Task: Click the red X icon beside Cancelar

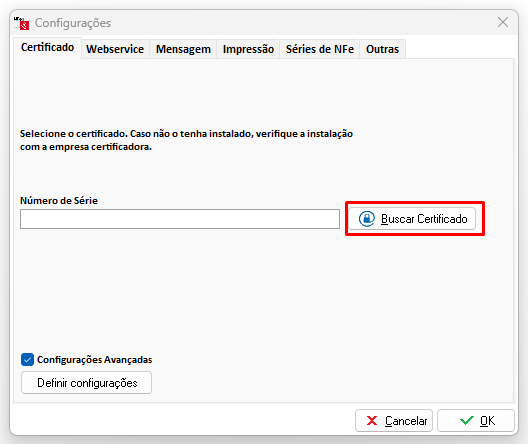Action: tap(372, 420)
